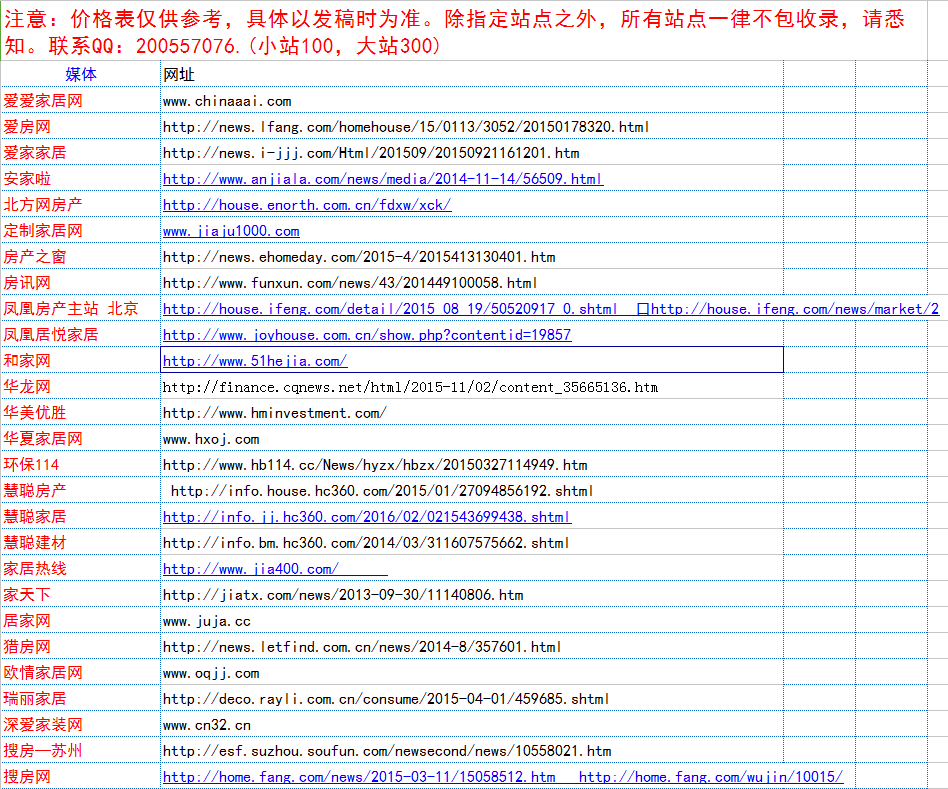Select the 定制家居网 media cell
The image size is (948, 789).
click(x=80, y=230)
